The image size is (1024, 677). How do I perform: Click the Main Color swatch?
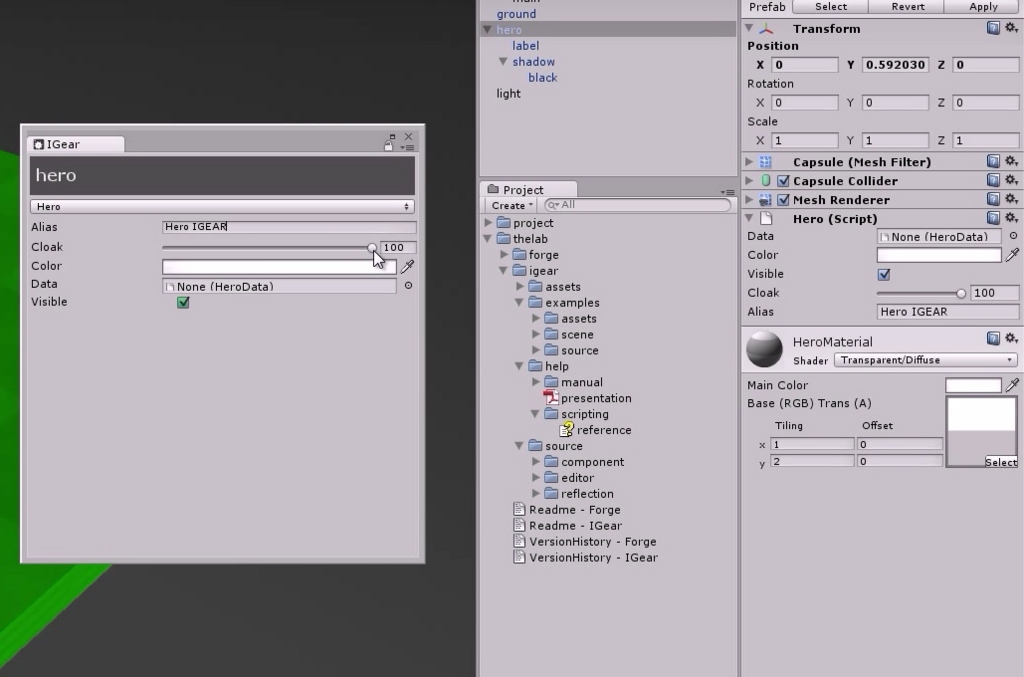pyautogui.click(x=973, y=385)
